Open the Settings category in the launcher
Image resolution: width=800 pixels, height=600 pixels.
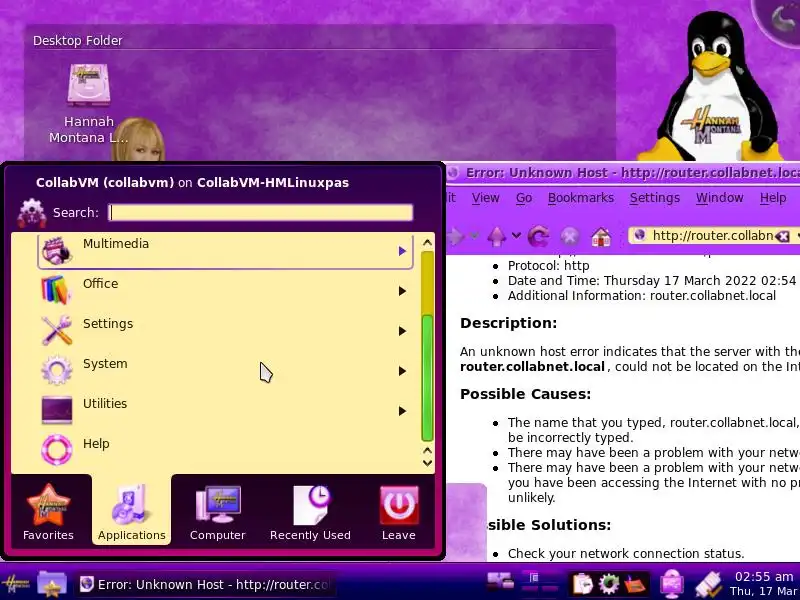click(225, 330)
